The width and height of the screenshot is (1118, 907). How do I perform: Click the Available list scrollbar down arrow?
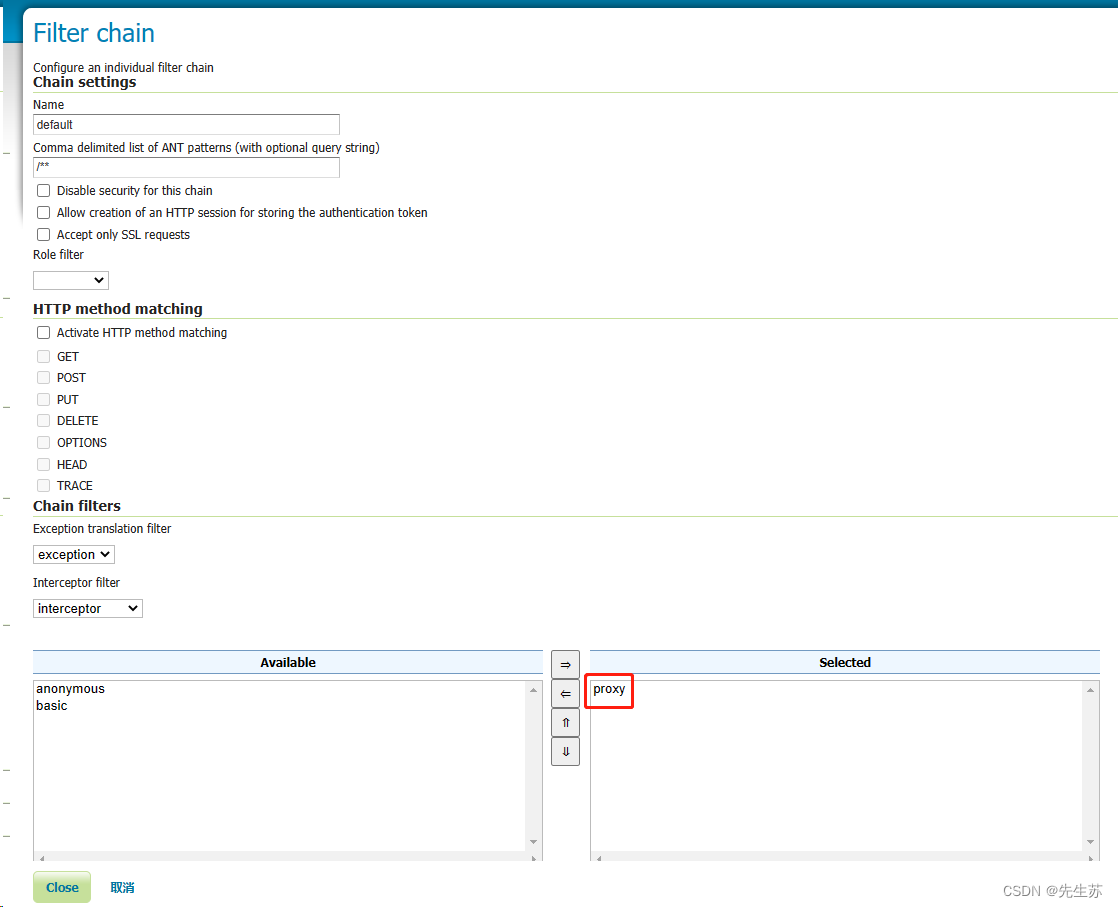tap(533, 842)
